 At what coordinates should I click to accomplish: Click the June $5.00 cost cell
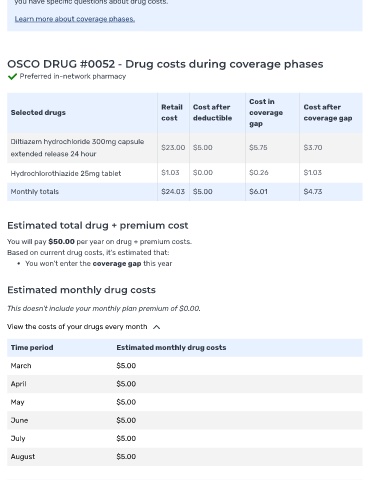[126, 420]
